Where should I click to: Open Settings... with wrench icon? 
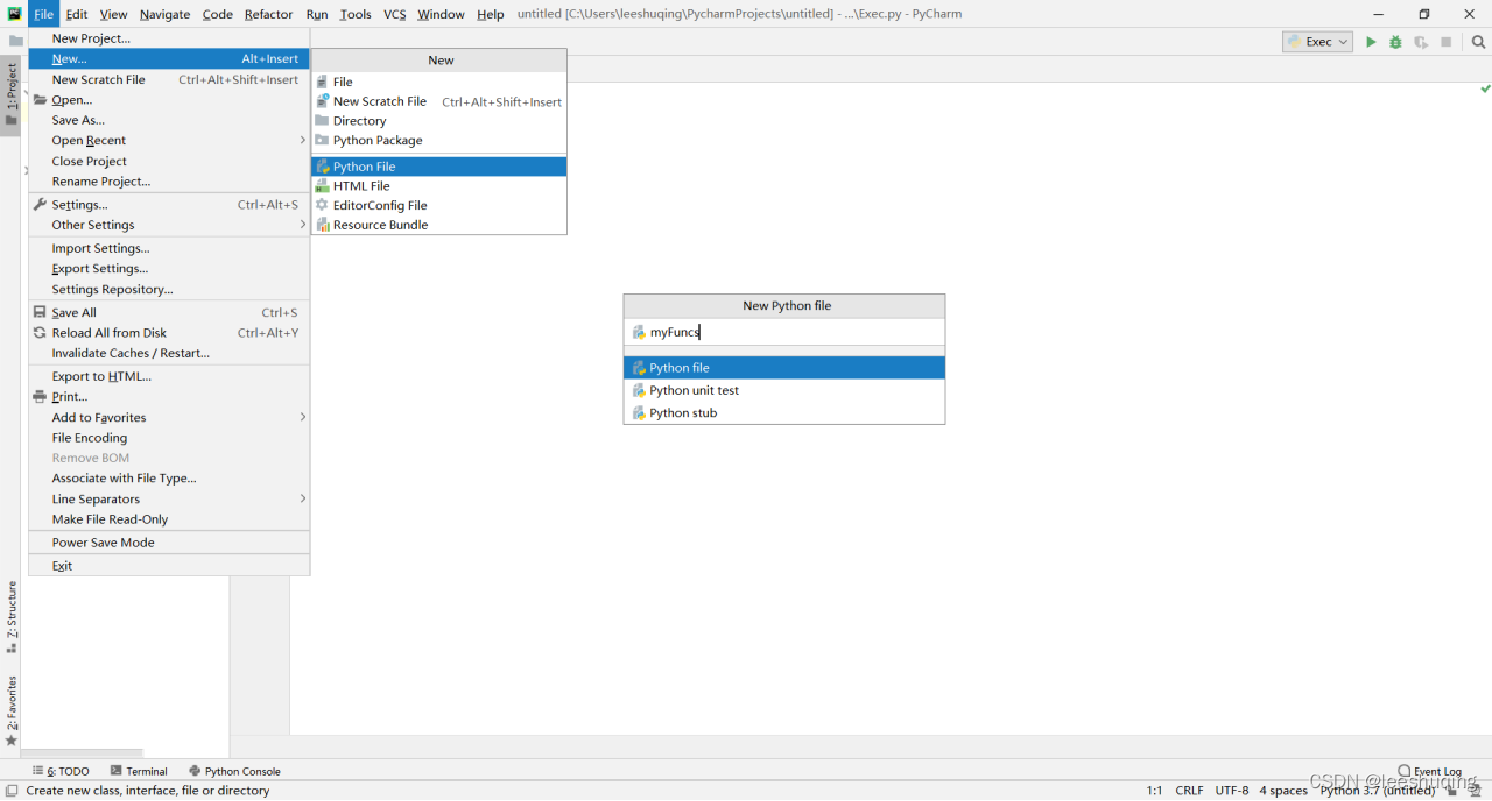click(168, 205)
